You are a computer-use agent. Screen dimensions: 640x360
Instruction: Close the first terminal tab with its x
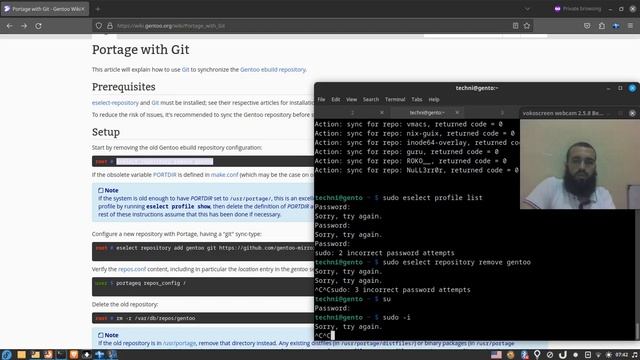point(382,113)
